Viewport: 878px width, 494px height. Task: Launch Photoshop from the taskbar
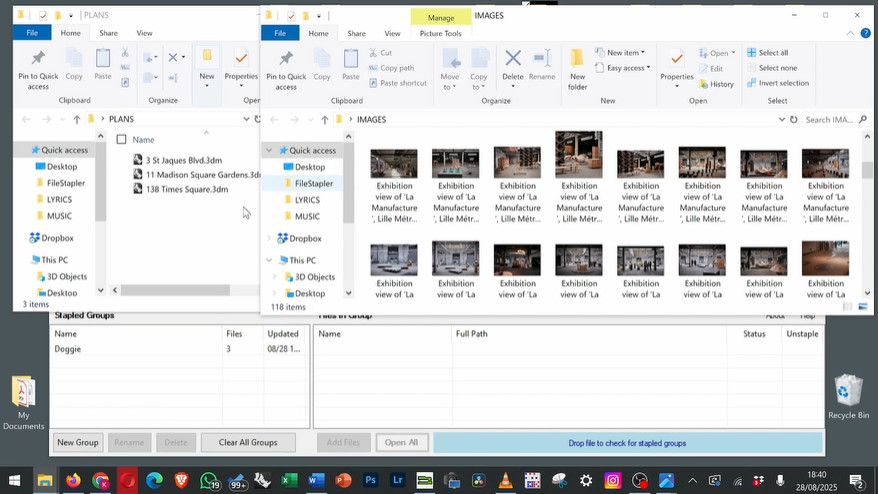(371, 481)
